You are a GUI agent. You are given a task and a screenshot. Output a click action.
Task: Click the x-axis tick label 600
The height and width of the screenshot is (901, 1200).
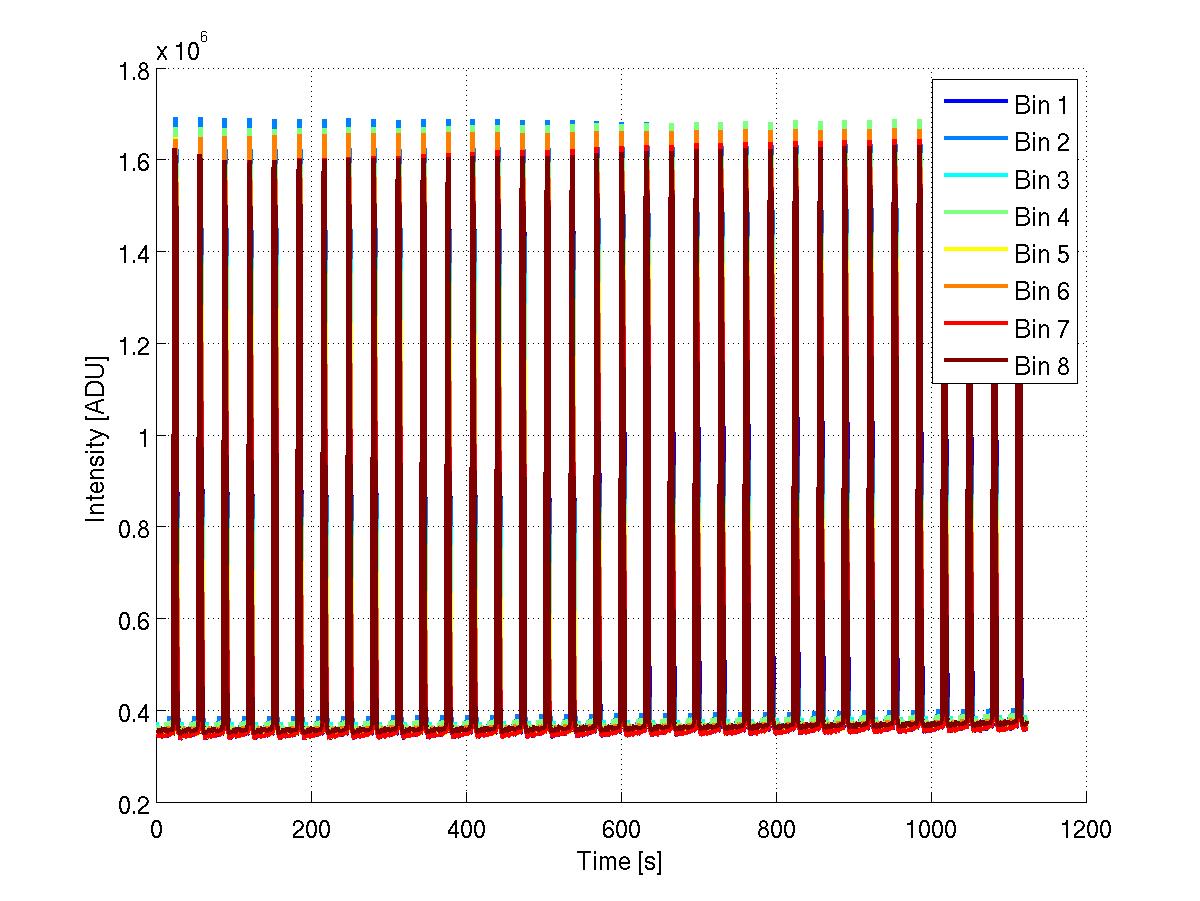[x=620, y=830]
